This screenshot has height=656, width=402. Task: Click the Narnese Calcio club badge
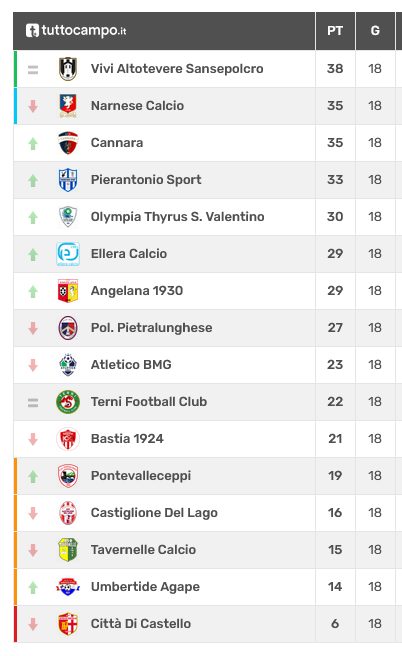point(68,106)
